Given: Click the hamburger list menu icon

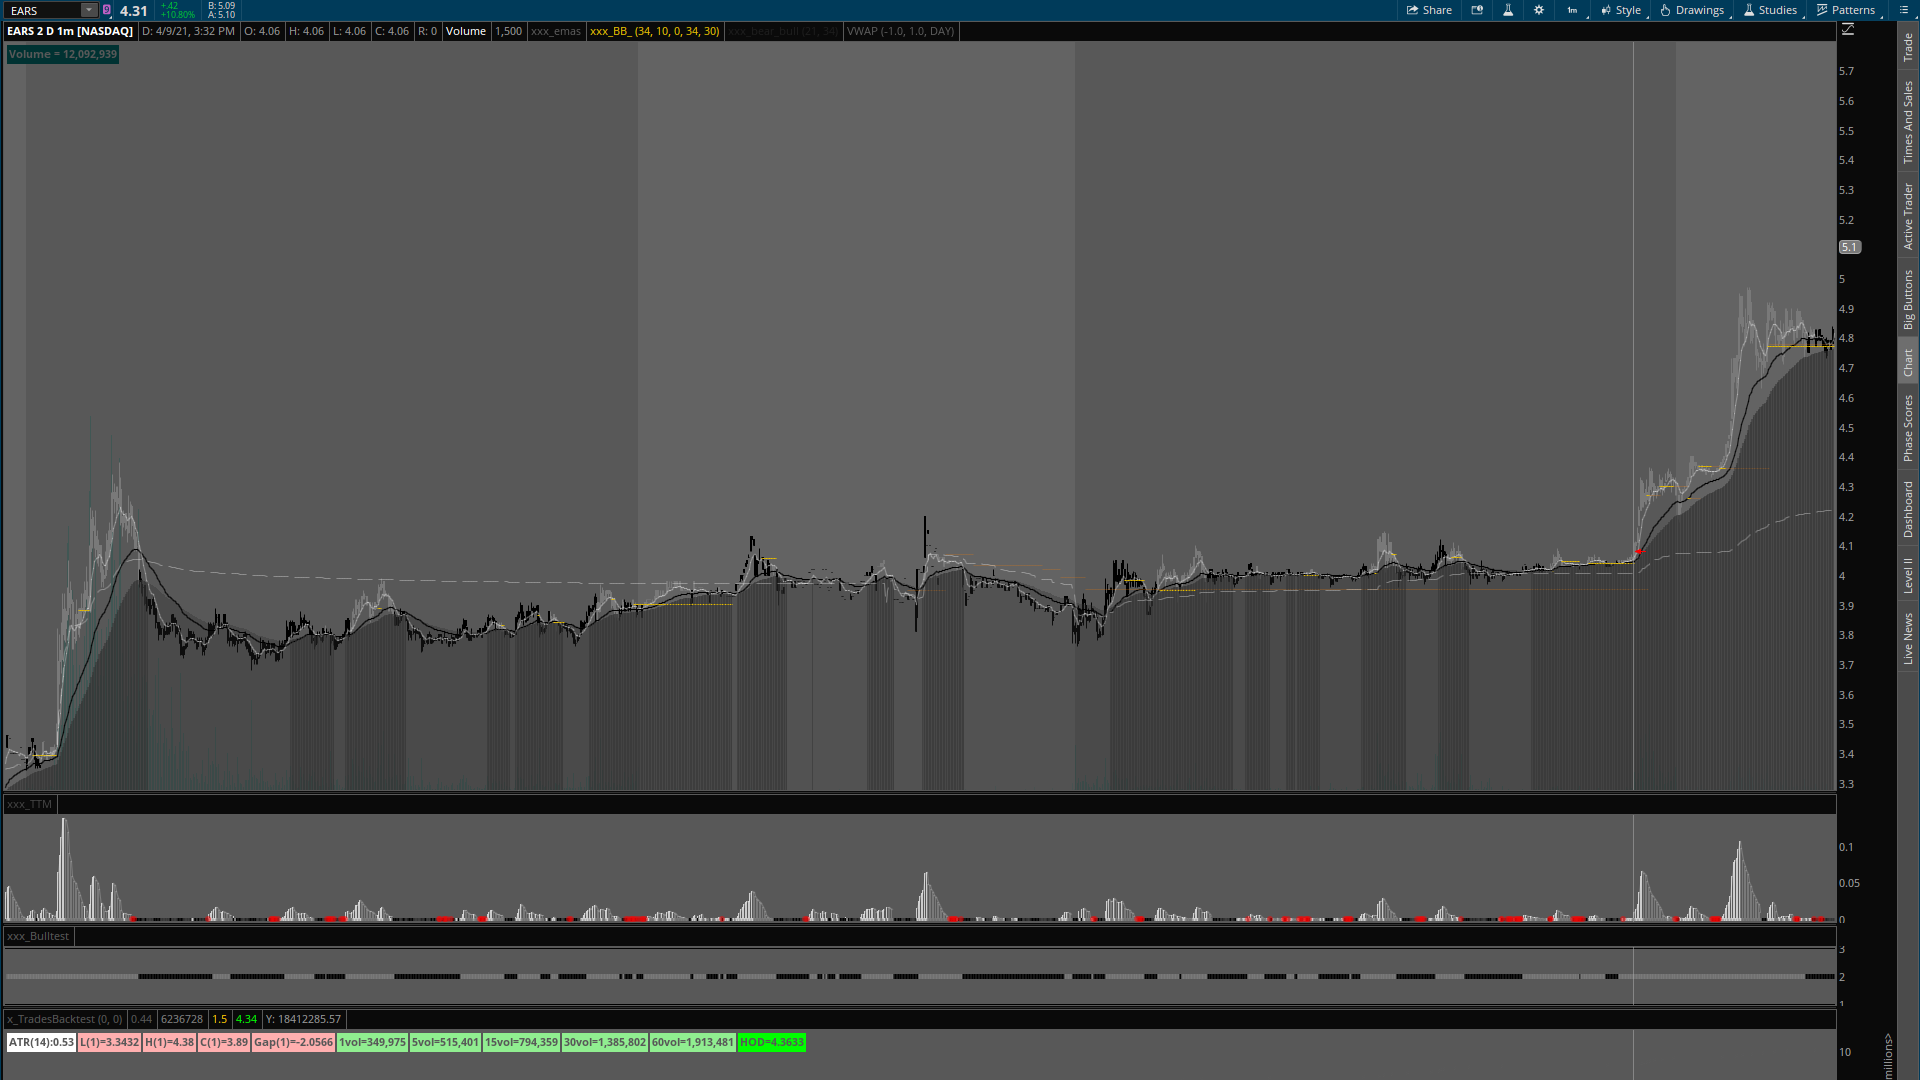Looking at the screenshot, I should click(x=1904, y=10).
